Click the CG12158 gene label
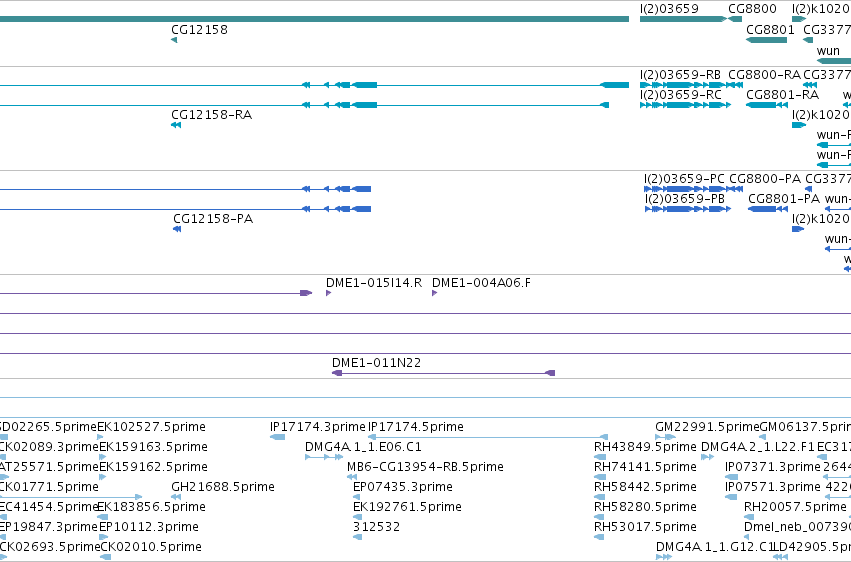Screen dimensions: 851x562 (199, 30)
